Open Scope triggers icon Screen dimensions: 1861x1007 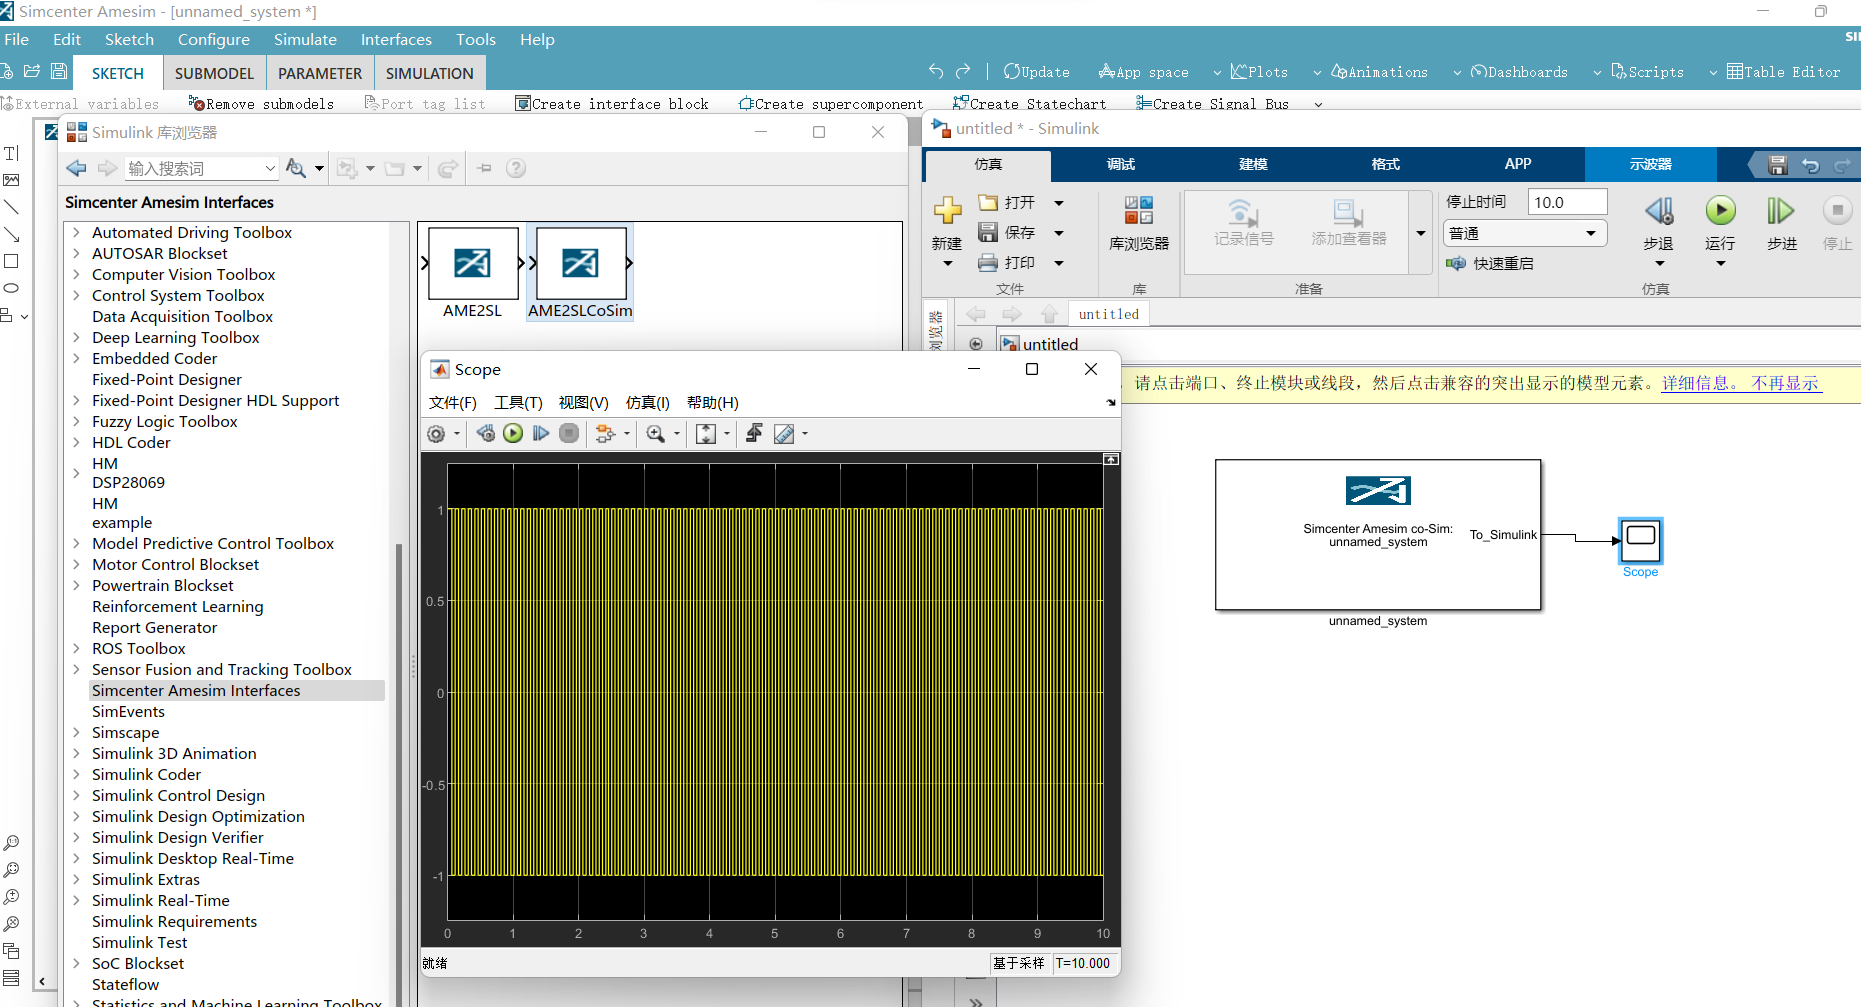[x=755, y=433]
